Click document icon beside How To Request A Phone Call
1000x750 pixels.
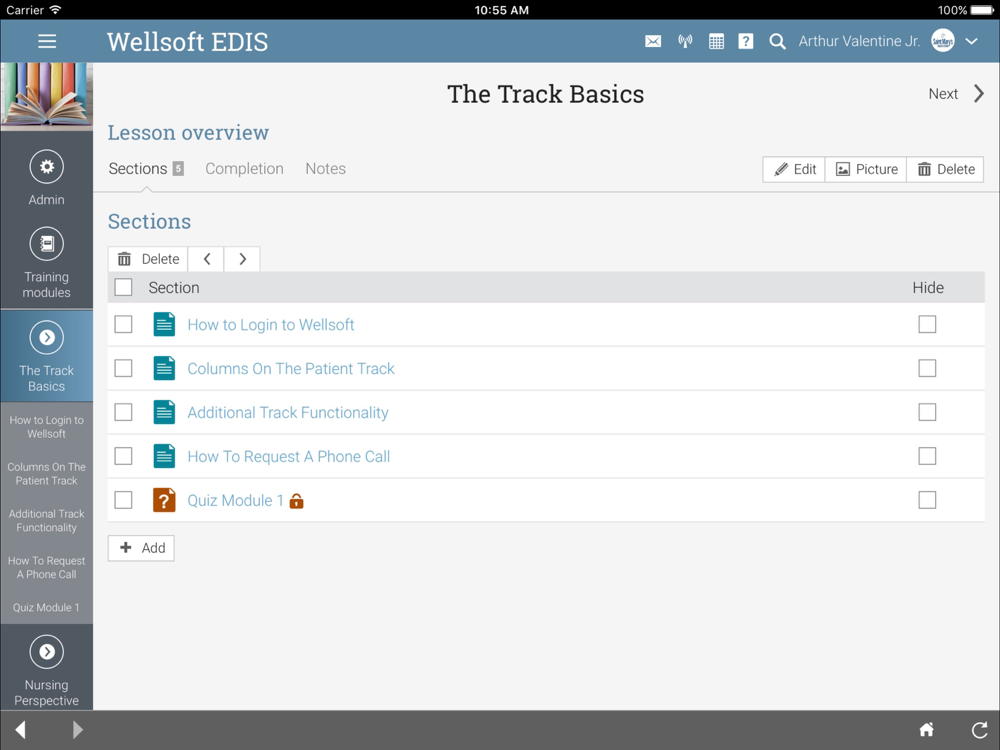click(164, 457)
